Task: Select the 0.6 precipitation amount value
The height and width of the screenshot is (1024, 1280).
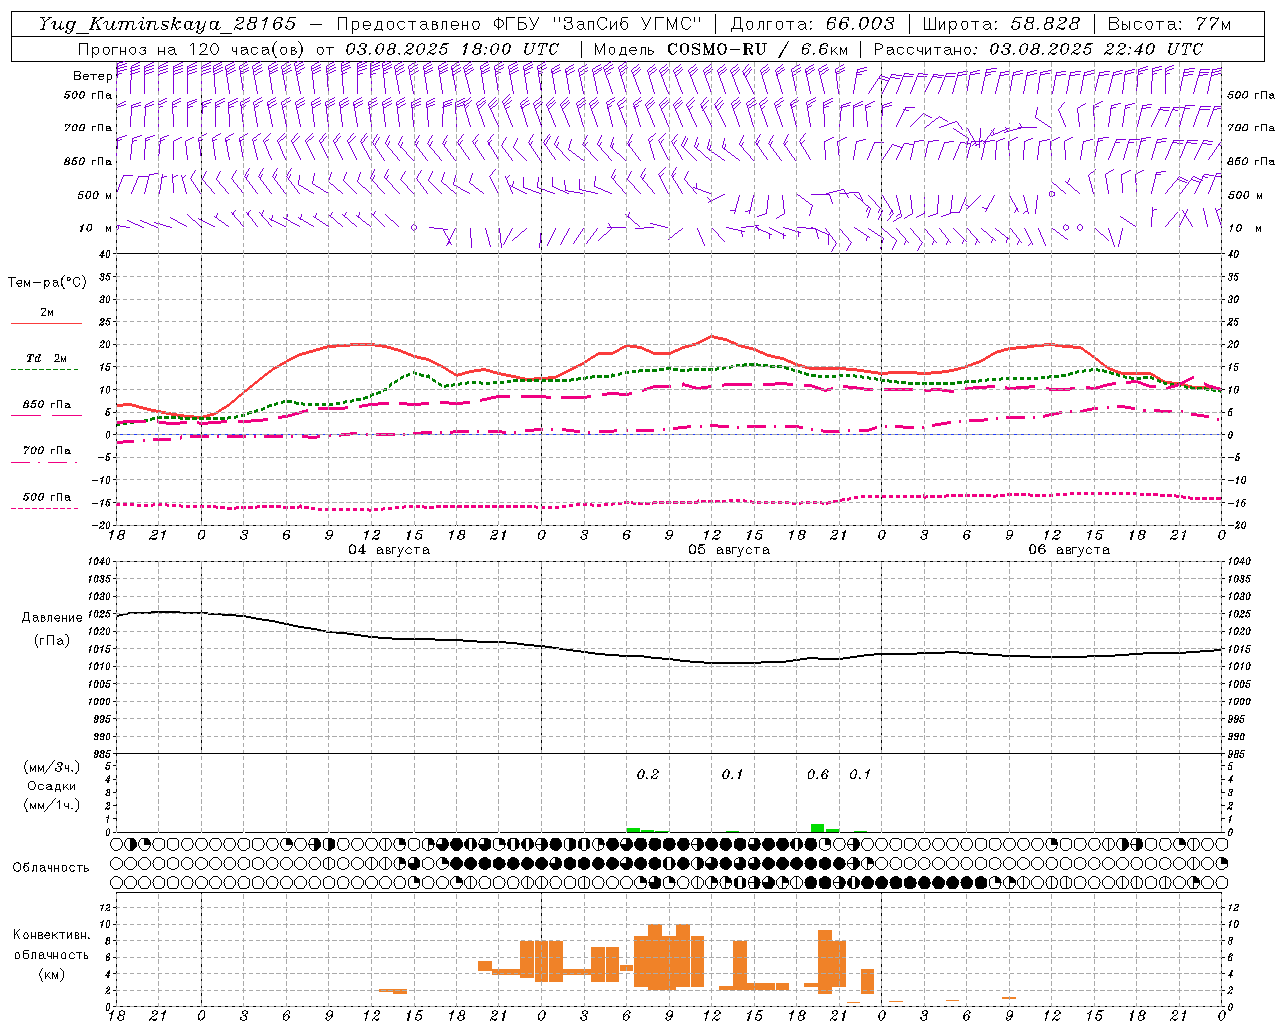Action: coord(818,774)
